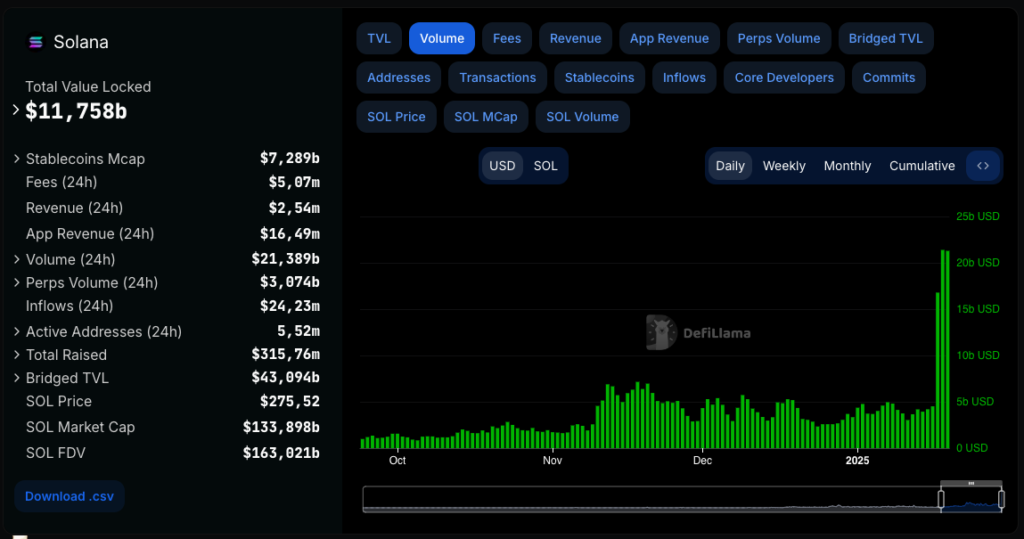Expand the Bridged TVL row
This screenshot has width=1024, height=539.
pos(17,378)
